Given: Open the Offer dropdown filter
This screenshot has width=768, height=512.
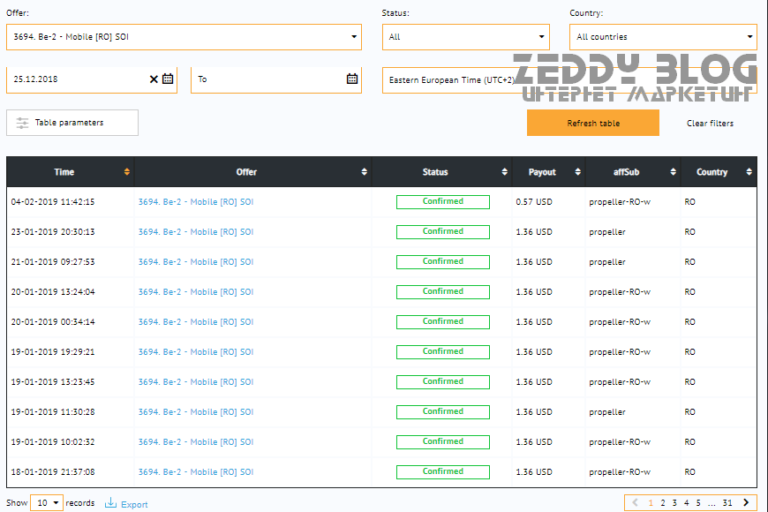Looking at the screenshot, I should click(x=184, y=37).
